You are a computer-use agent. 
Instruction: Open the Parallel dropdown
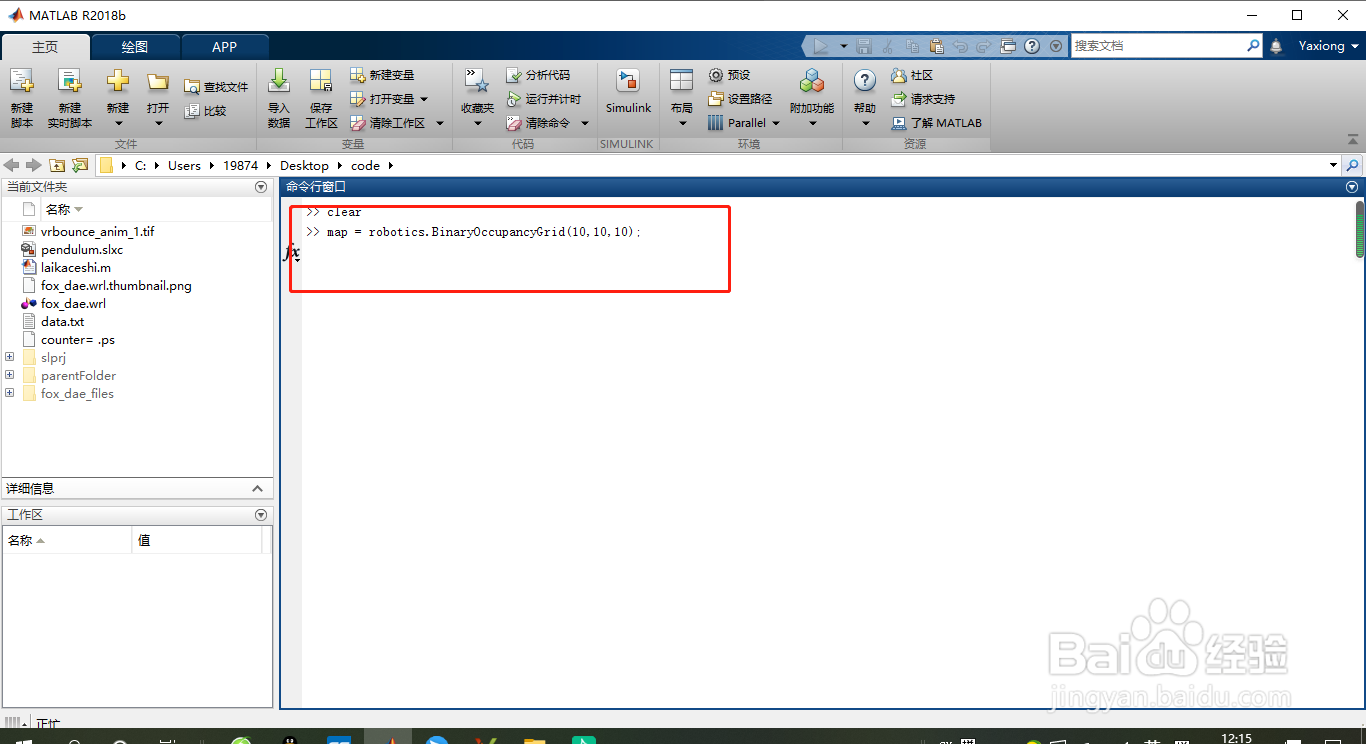pos(776,123)
